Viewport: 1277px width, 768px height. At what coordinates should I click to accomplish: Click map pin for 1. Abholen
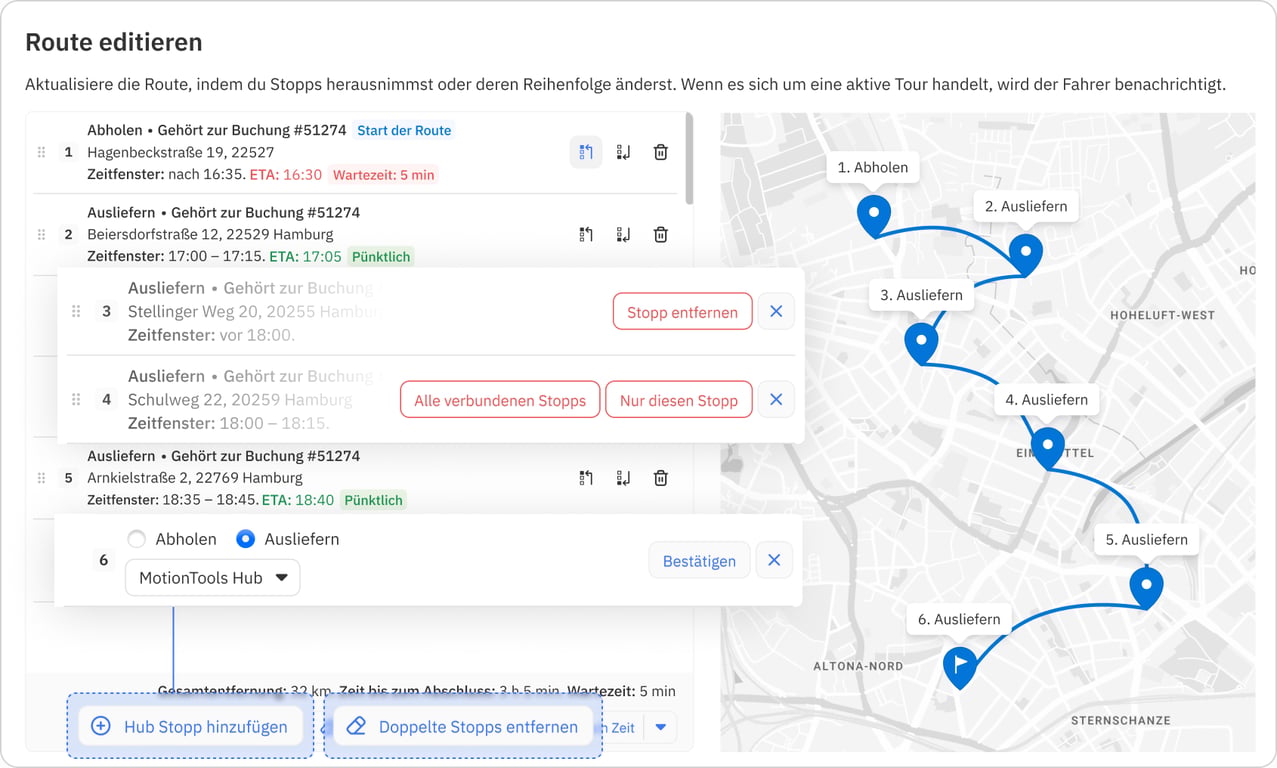tap(874, 216)
